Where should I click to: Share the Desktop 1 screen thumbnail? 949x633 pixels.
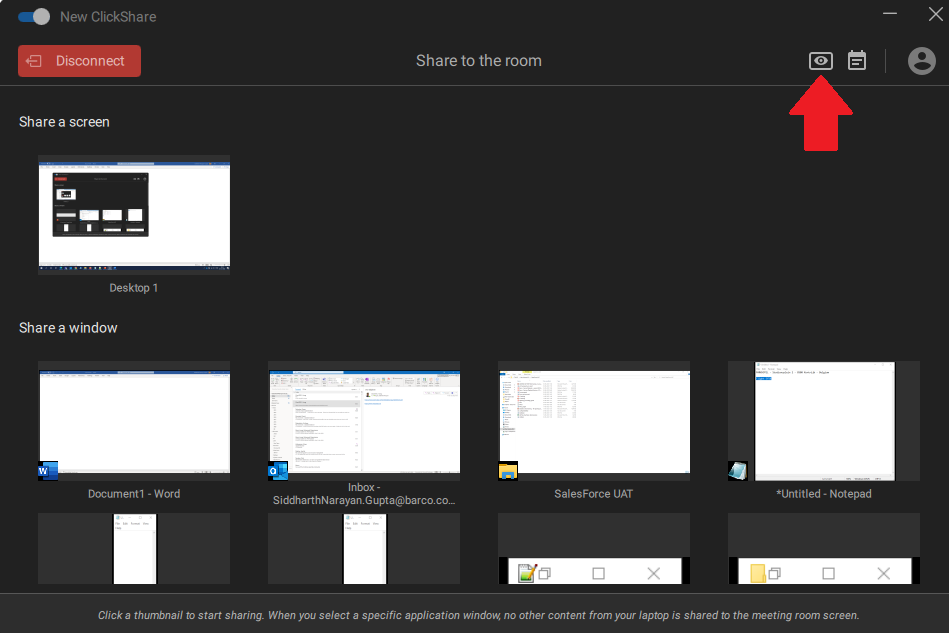coord(134,215)
